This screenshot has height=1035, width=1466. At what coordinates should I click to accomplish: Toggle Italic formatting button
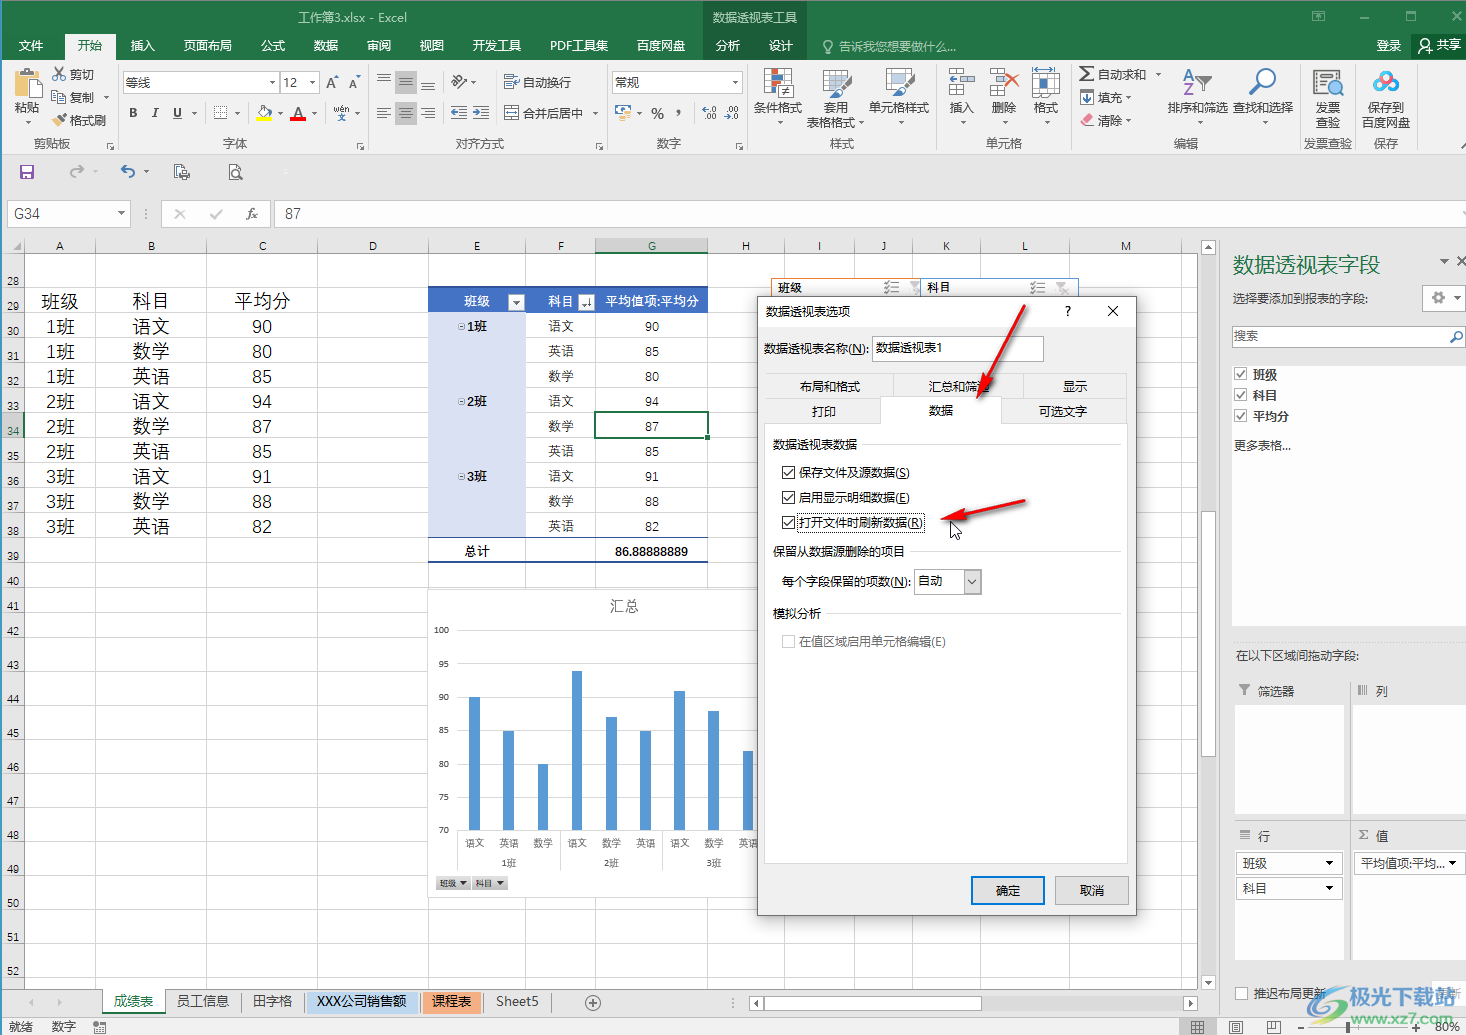[155, 113]
